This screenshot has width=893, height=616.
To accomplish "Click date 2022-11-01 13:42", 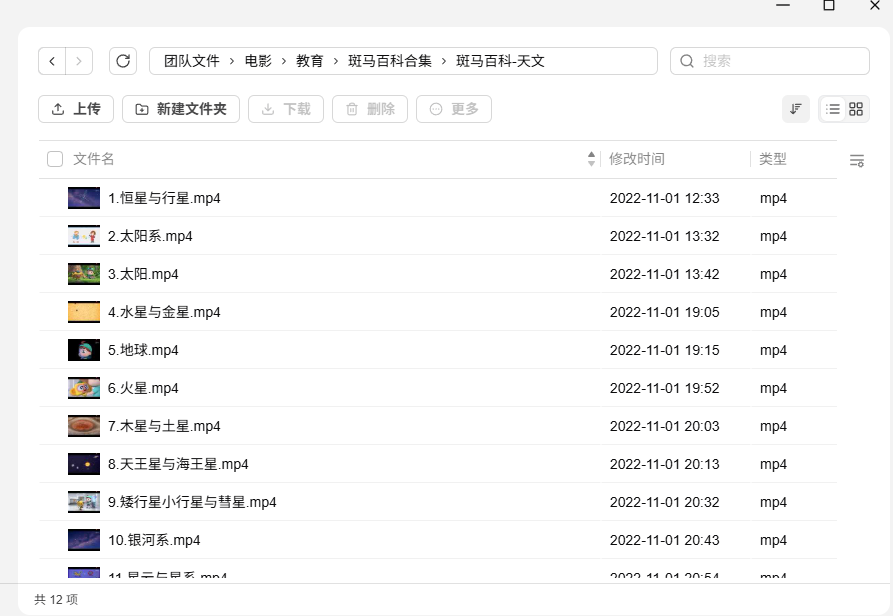I will [665, 274].
